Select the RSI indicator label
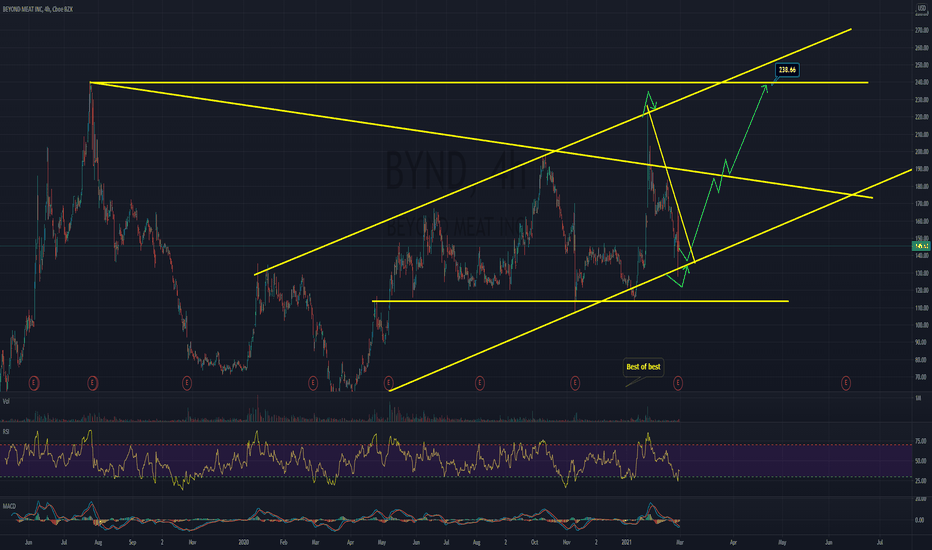The image size is (932, 550). [6, 431]
